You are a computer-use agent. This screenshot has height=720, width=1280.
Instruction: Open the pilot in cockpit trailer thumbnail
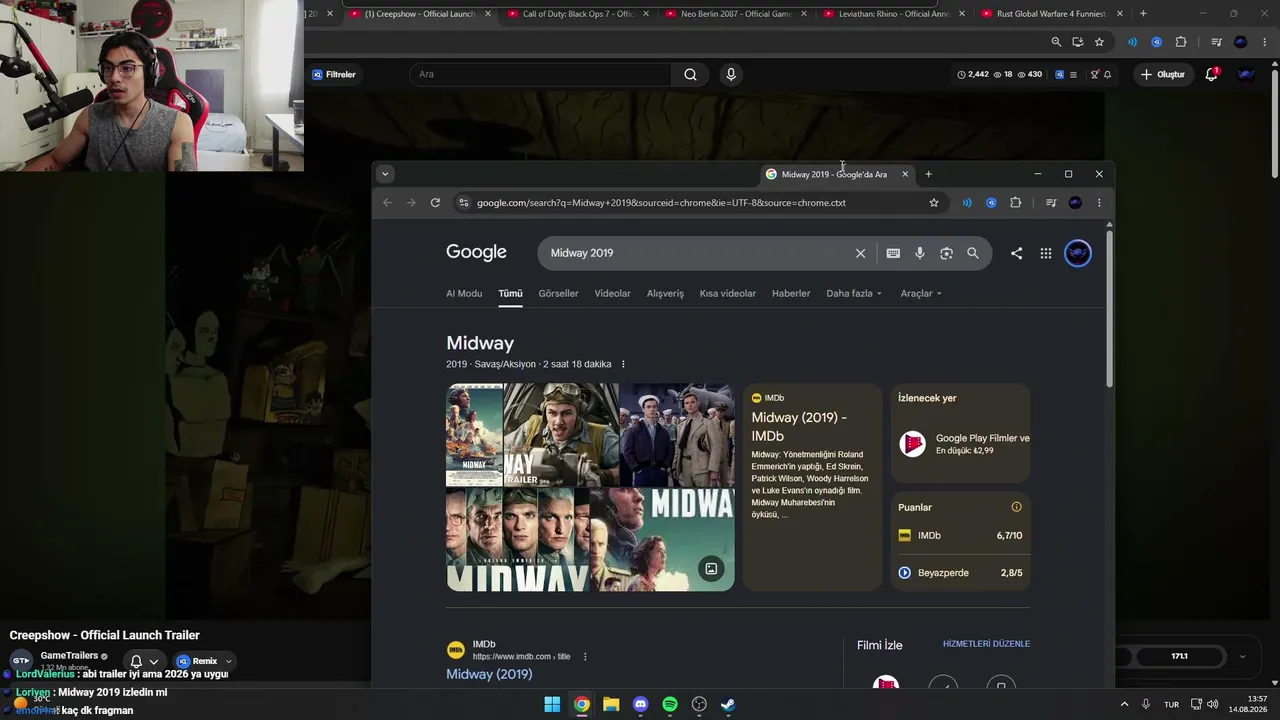pyautogui.click(x=560, y=435)
